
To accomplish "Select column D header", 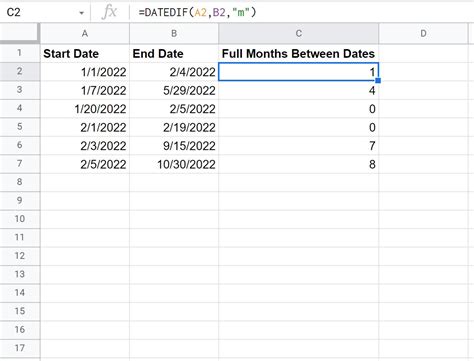I will tap(423, 33).
